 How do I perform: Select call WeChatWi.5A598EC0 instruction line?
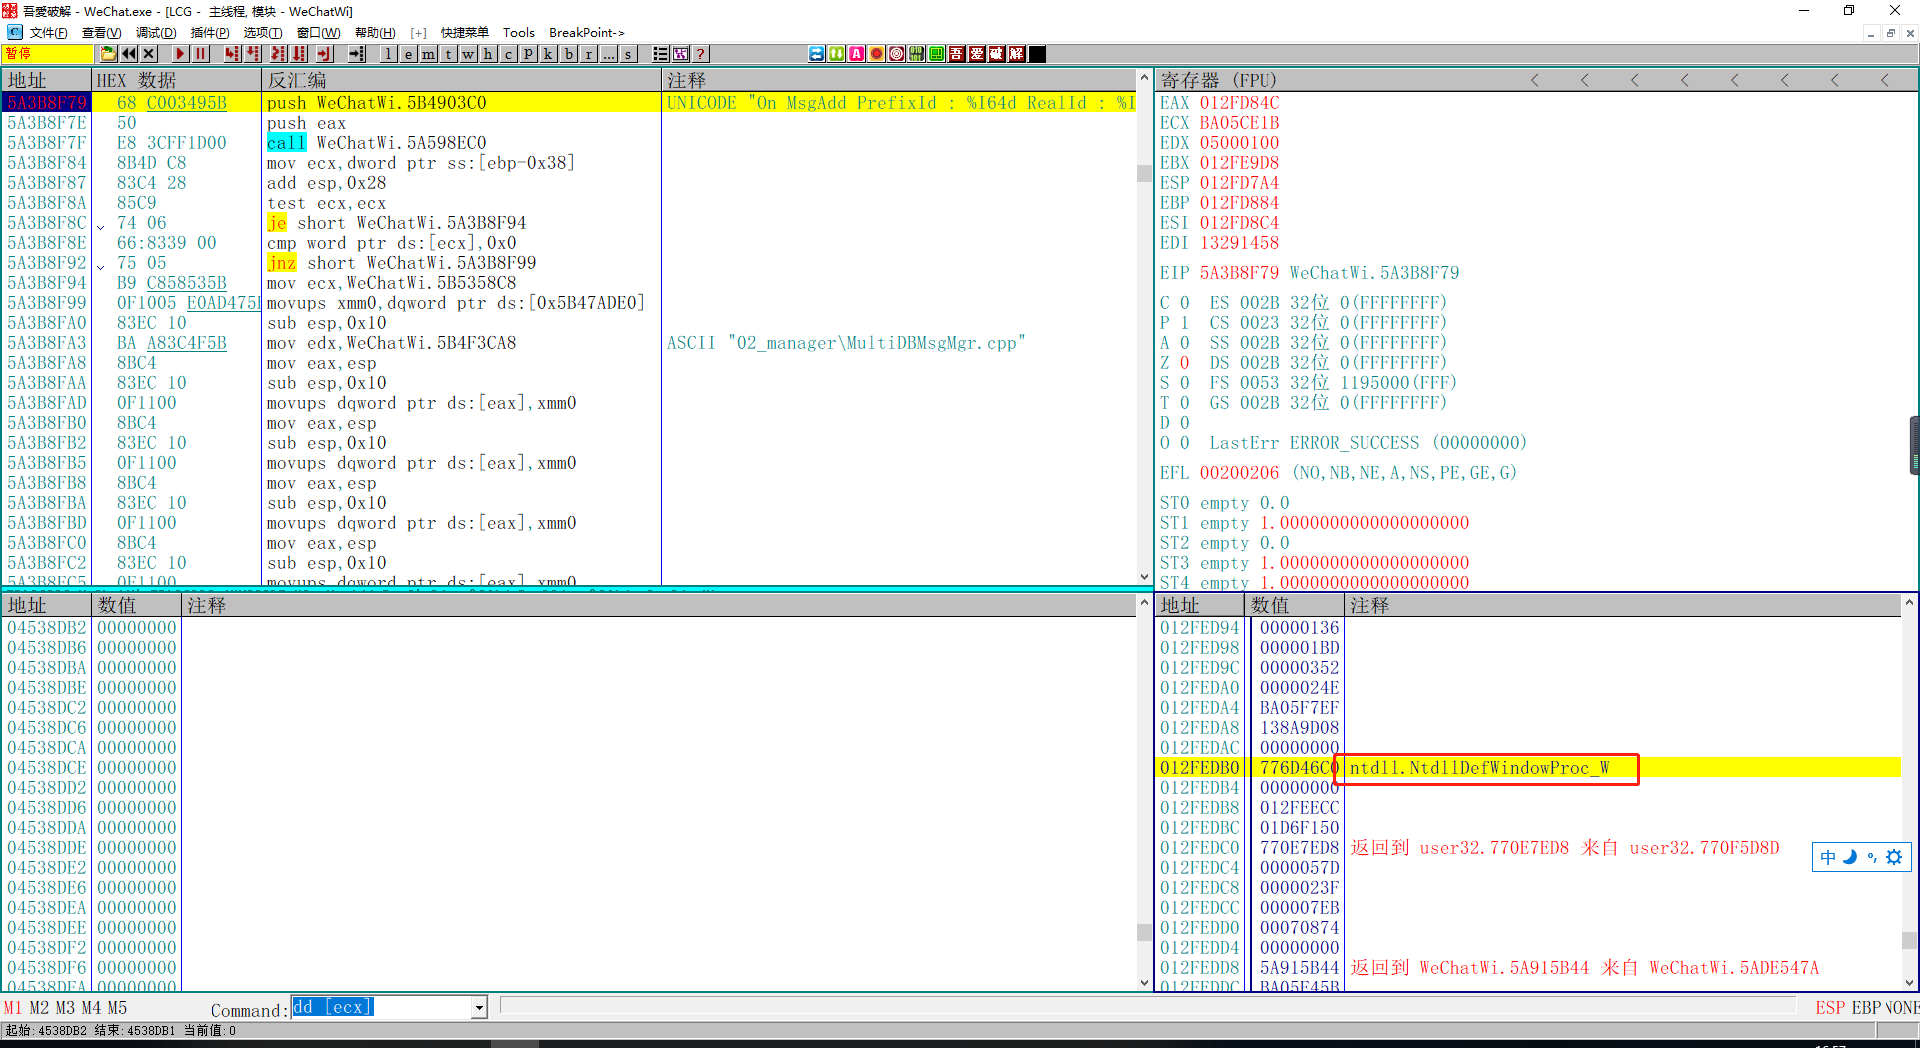376,143
